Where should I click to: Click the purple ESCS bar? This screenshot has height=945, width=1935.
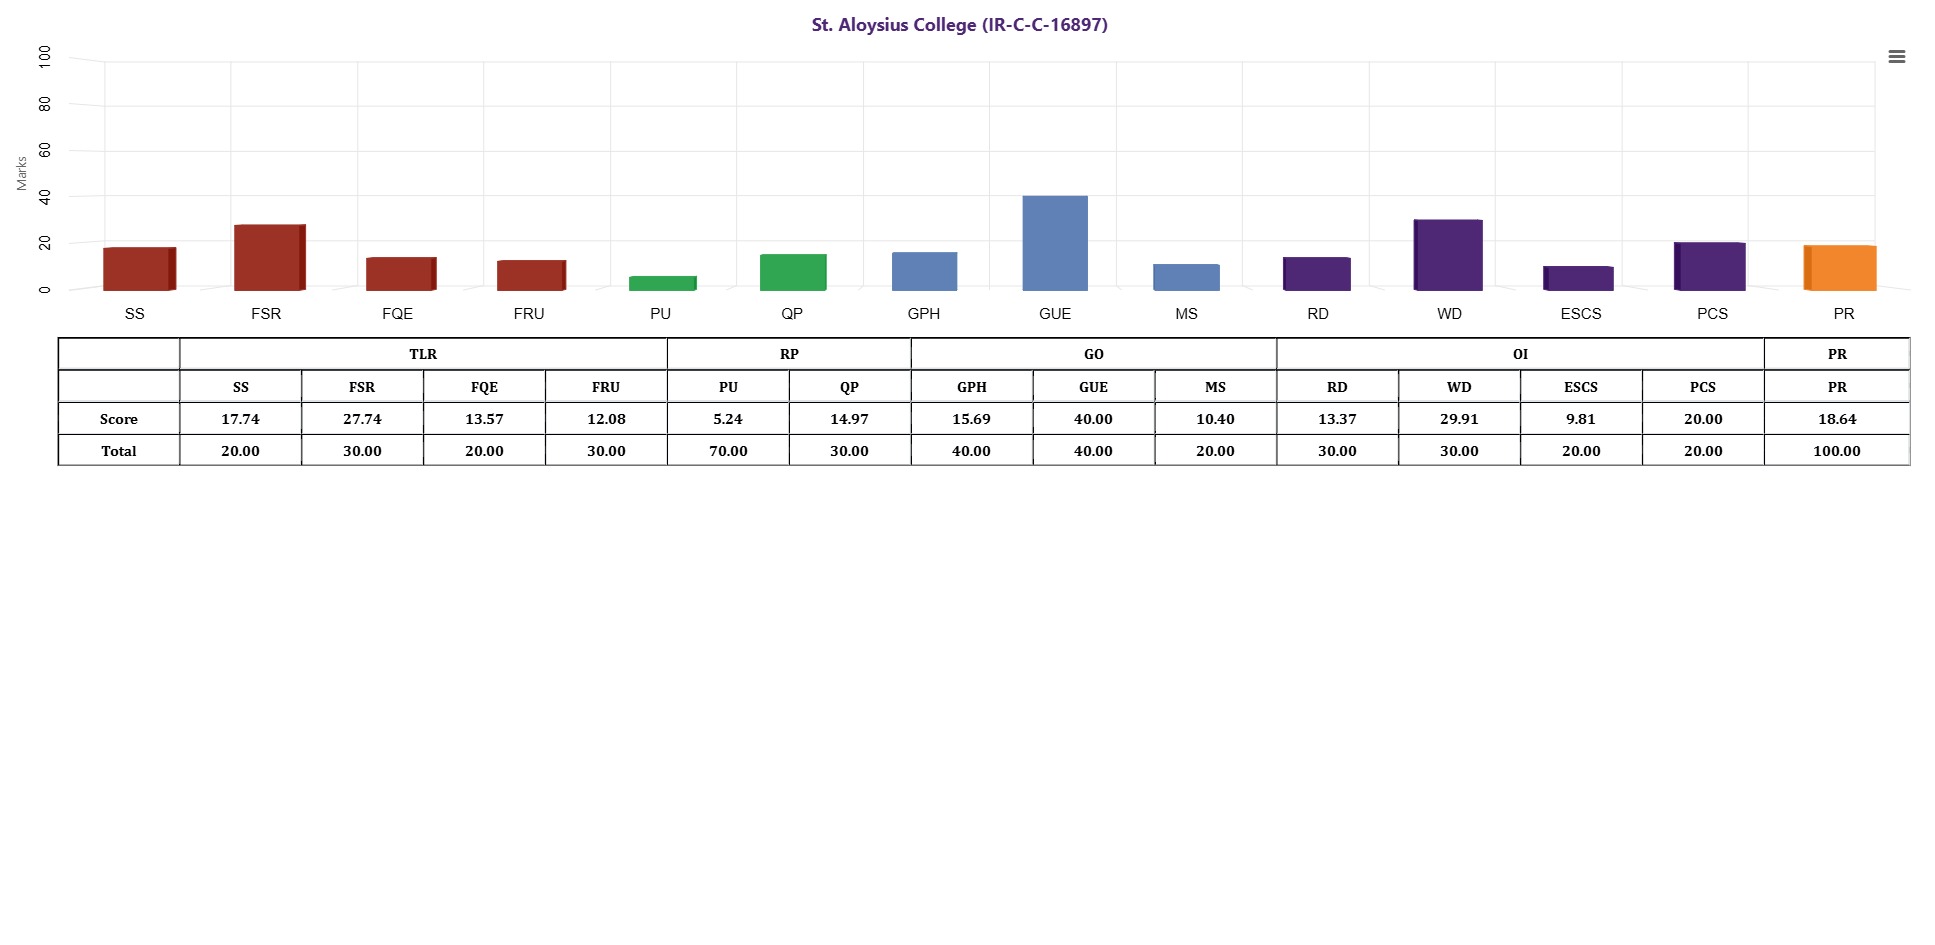click(1578, 278)
